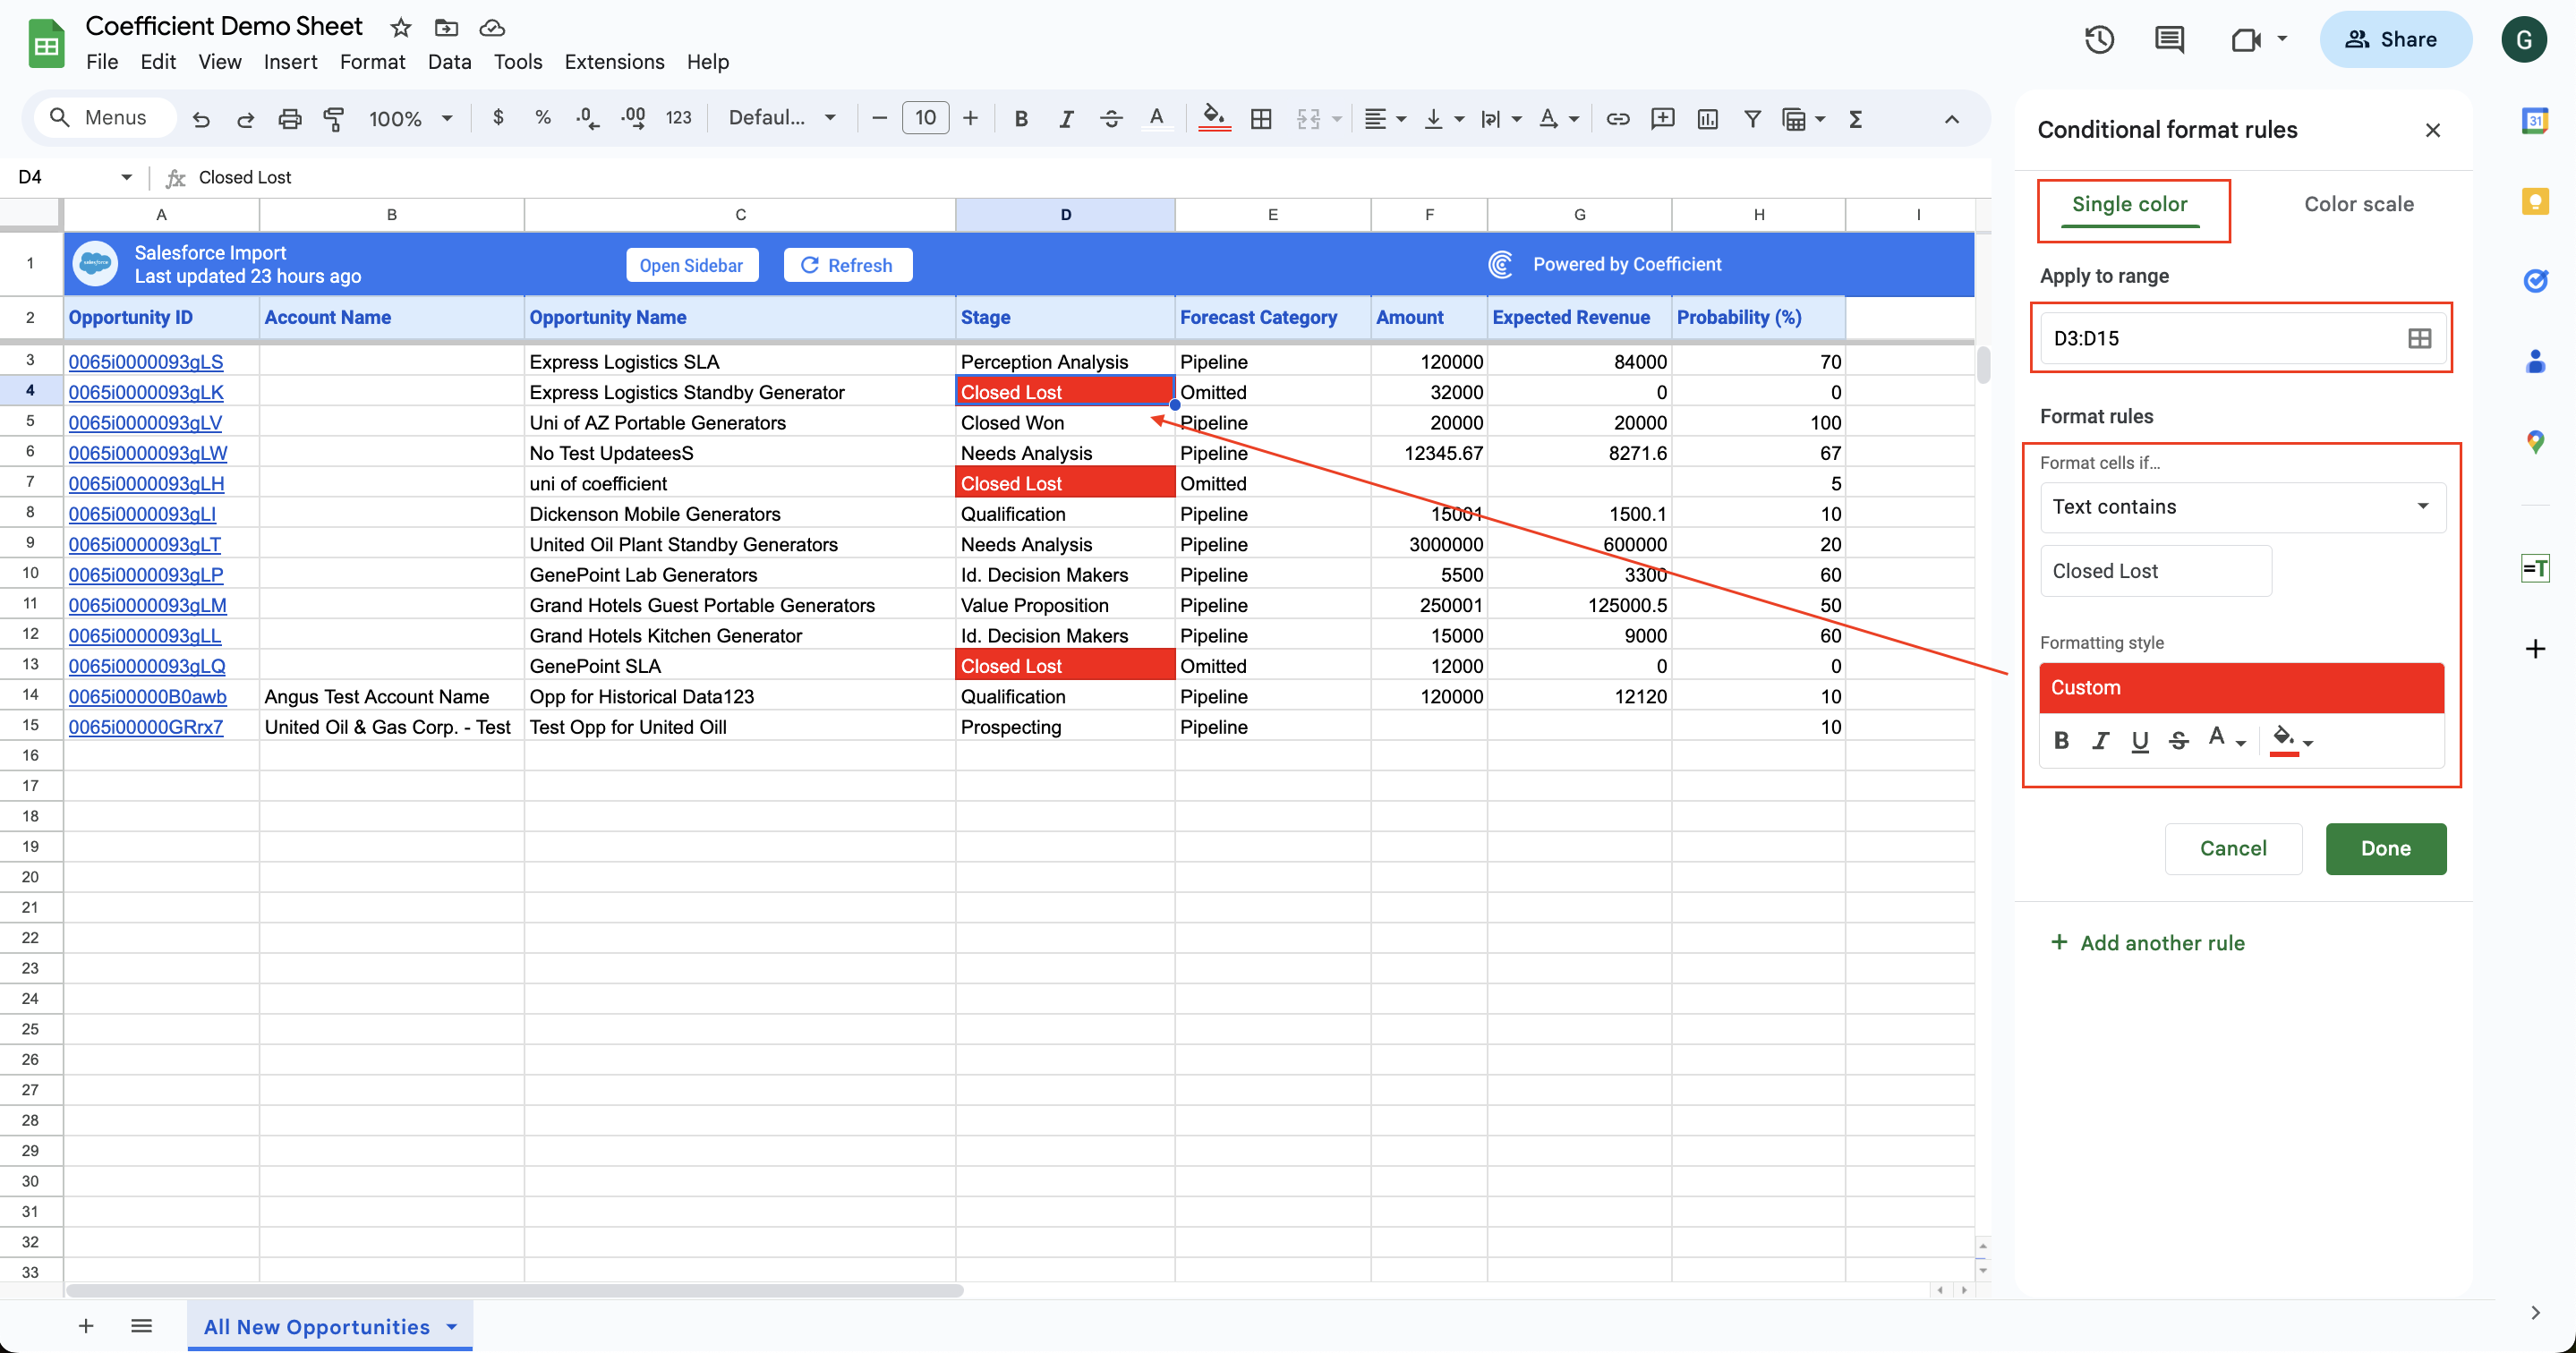The width and height of the screenshot is (2576, 1353).
Task: Open the zoom 100% dropdown
Action: (x=410, y=119)
